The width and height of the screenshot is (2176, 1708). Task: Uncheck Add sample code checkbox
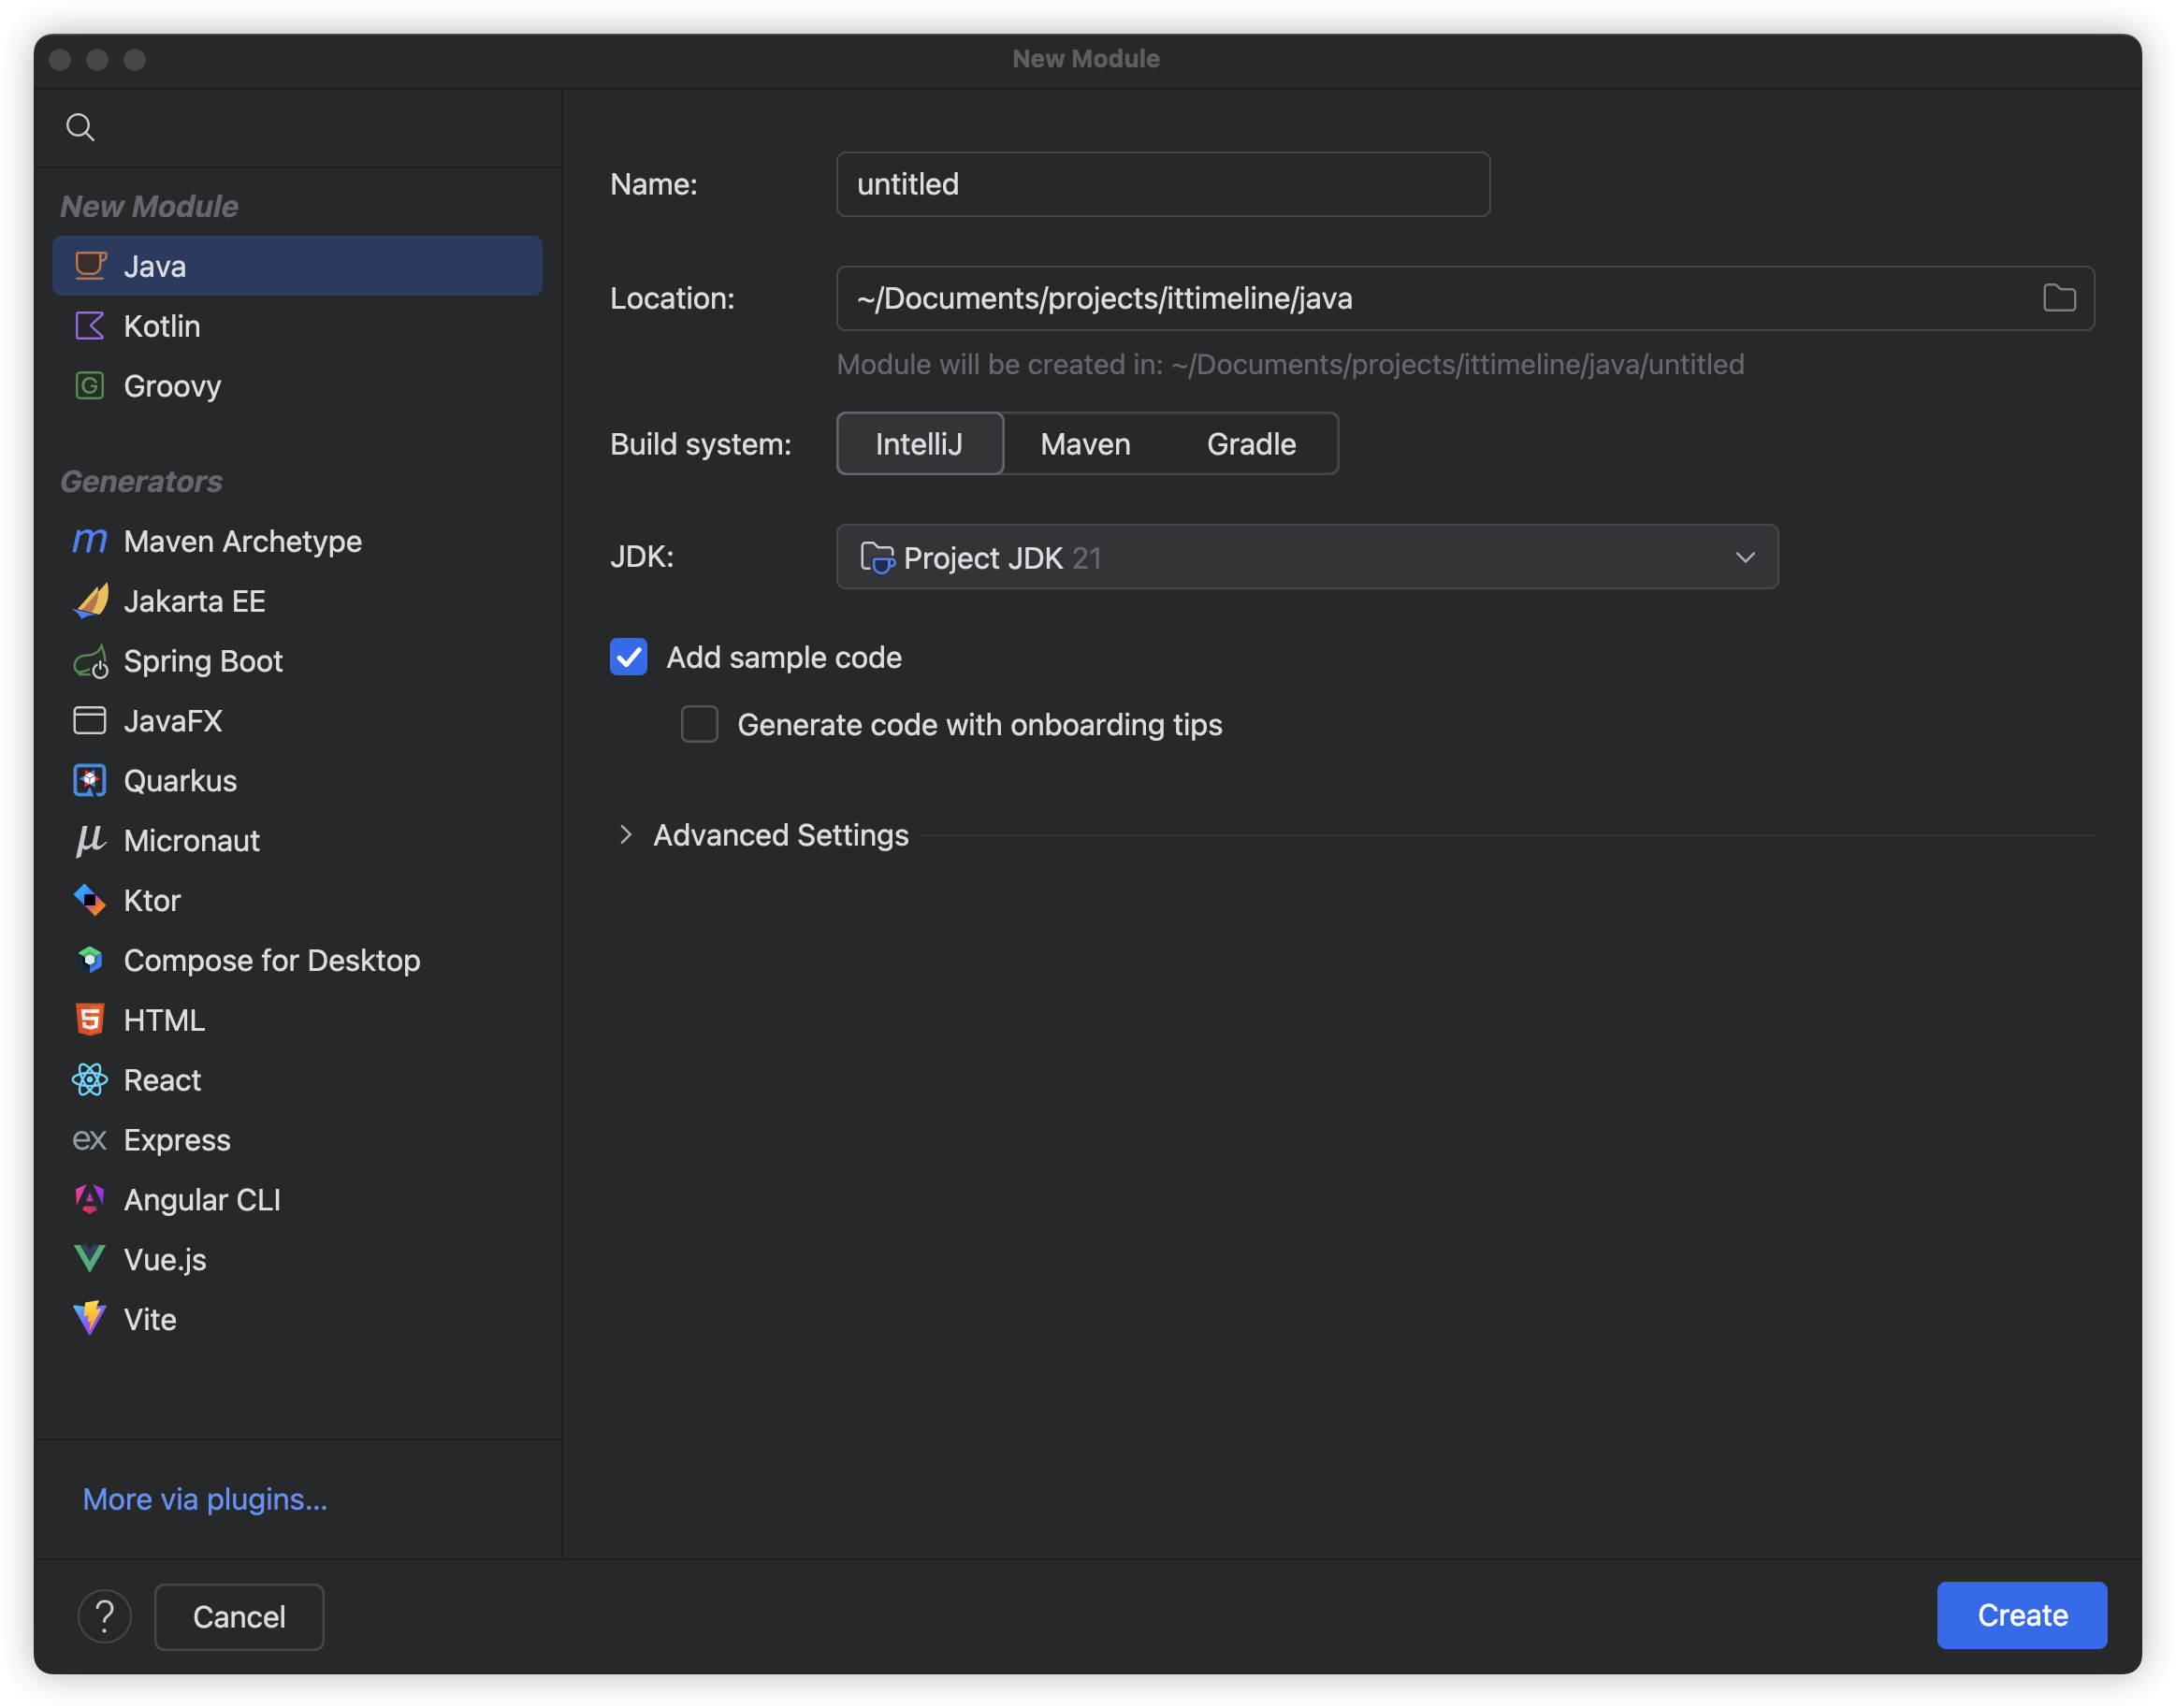click(x=628, y=657)
